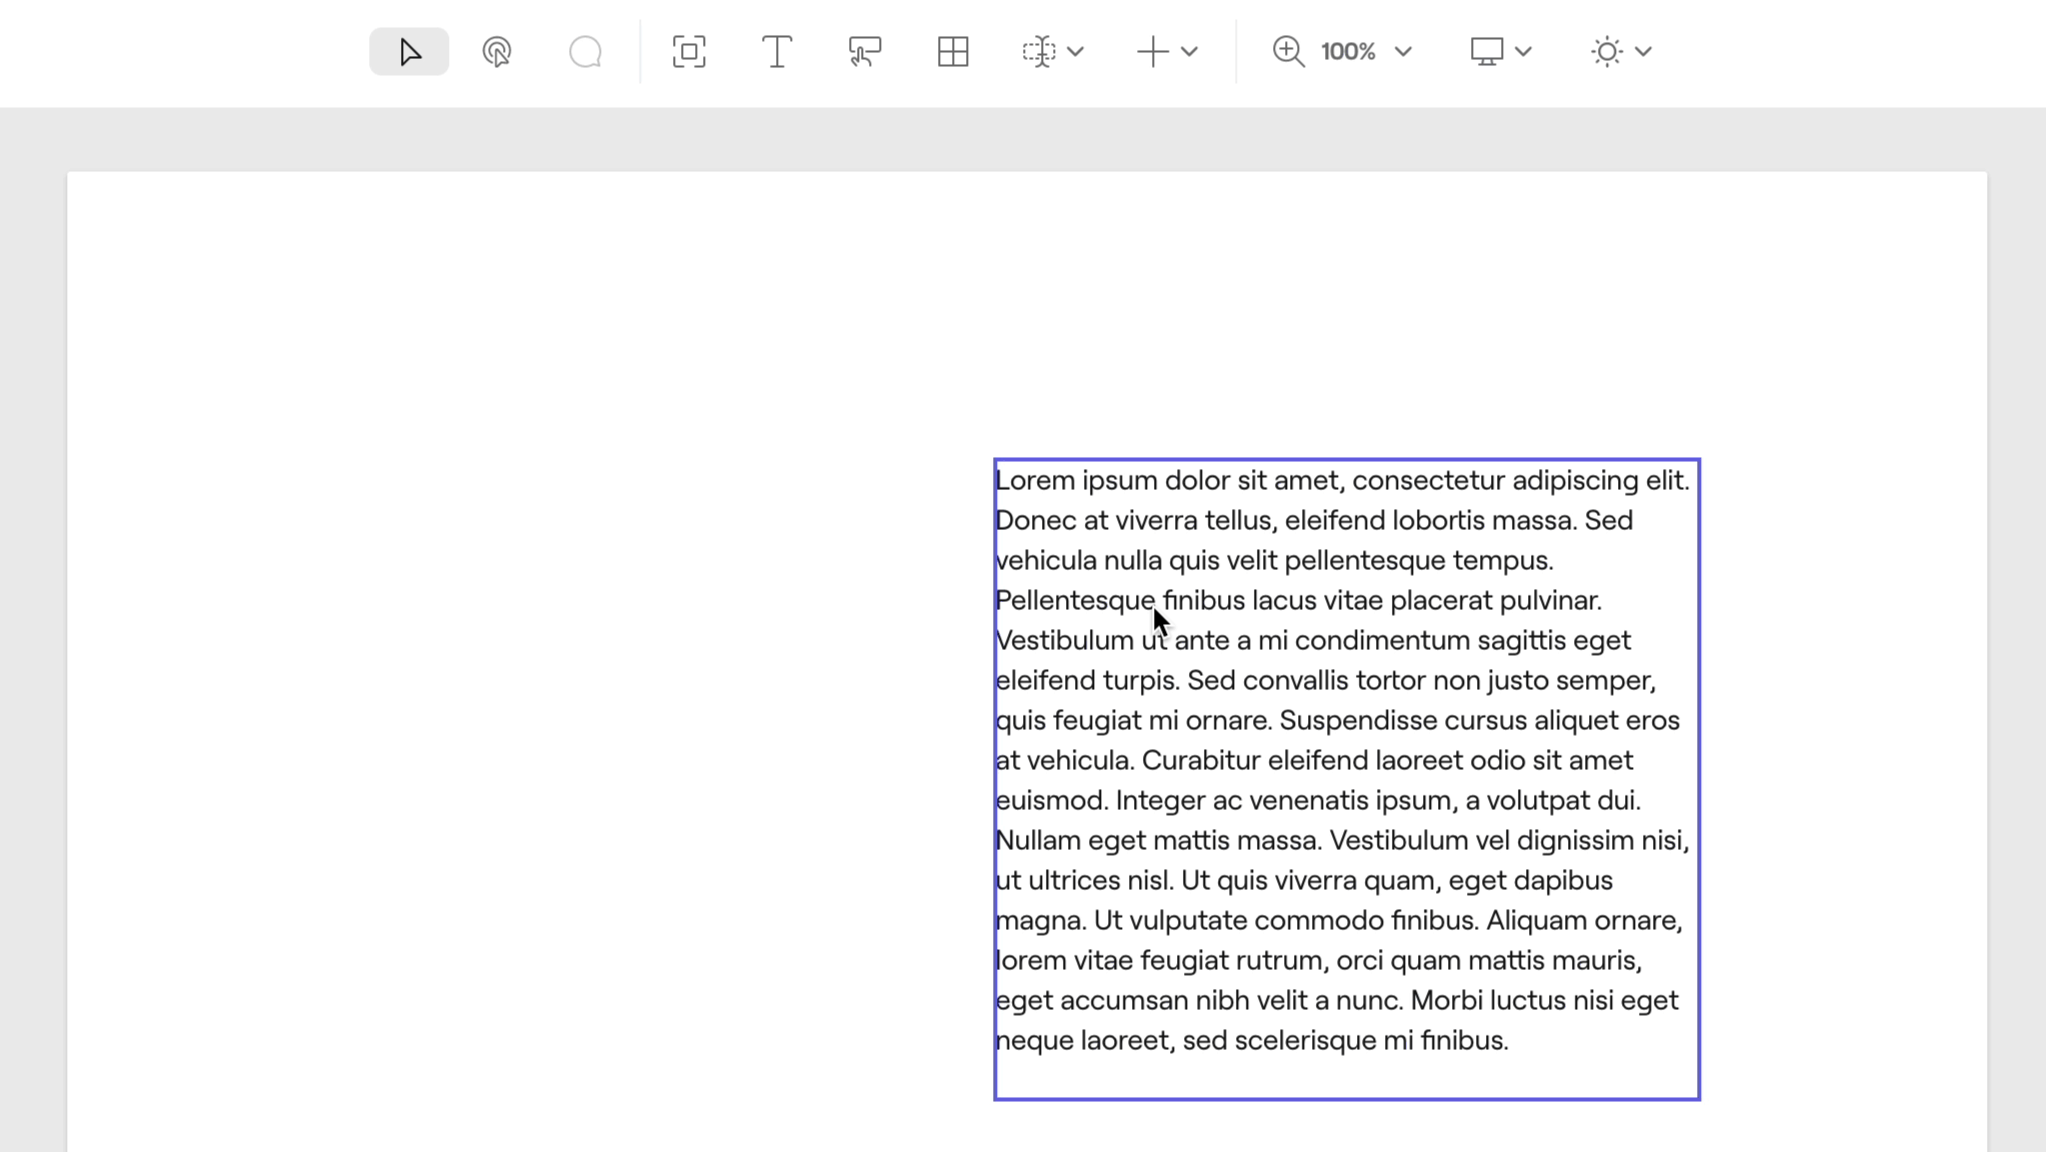Click the last line 'neque laoreet, sed scelerisque mi finibus.'
Image resolution: width=2046 pixels, height=1152 pixels.
tap(1252, 1041)
